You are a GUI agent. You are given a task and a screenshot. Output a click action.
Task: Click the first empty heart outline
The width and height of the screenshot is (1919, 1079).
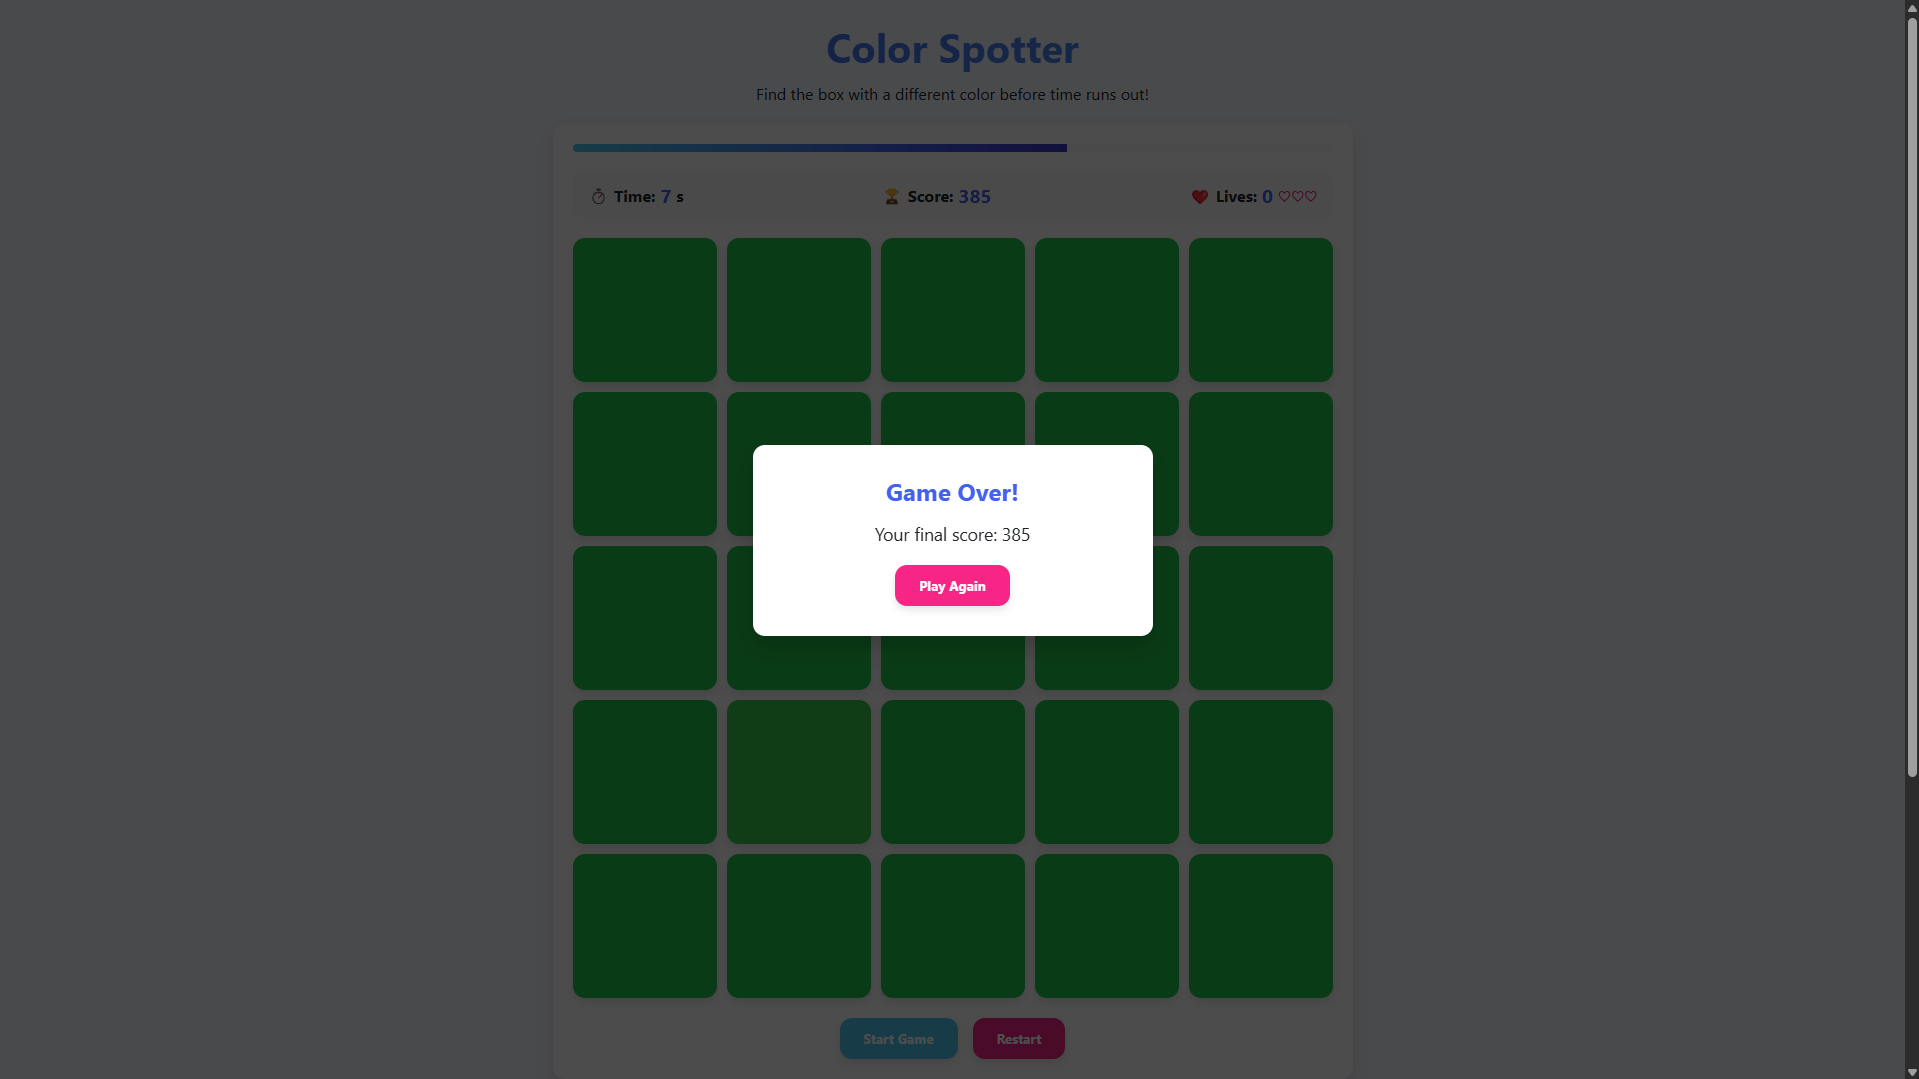point(1285,197)
